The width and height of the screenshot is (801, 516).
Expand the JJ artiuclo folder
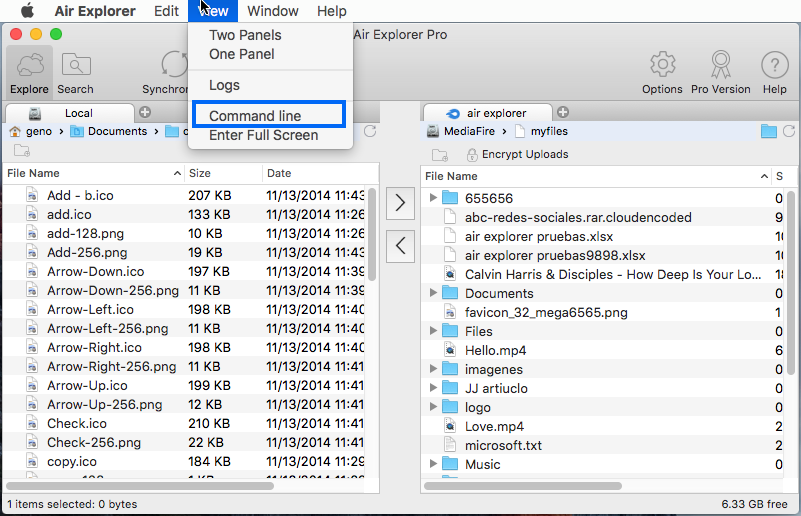(x=433, y=388)
